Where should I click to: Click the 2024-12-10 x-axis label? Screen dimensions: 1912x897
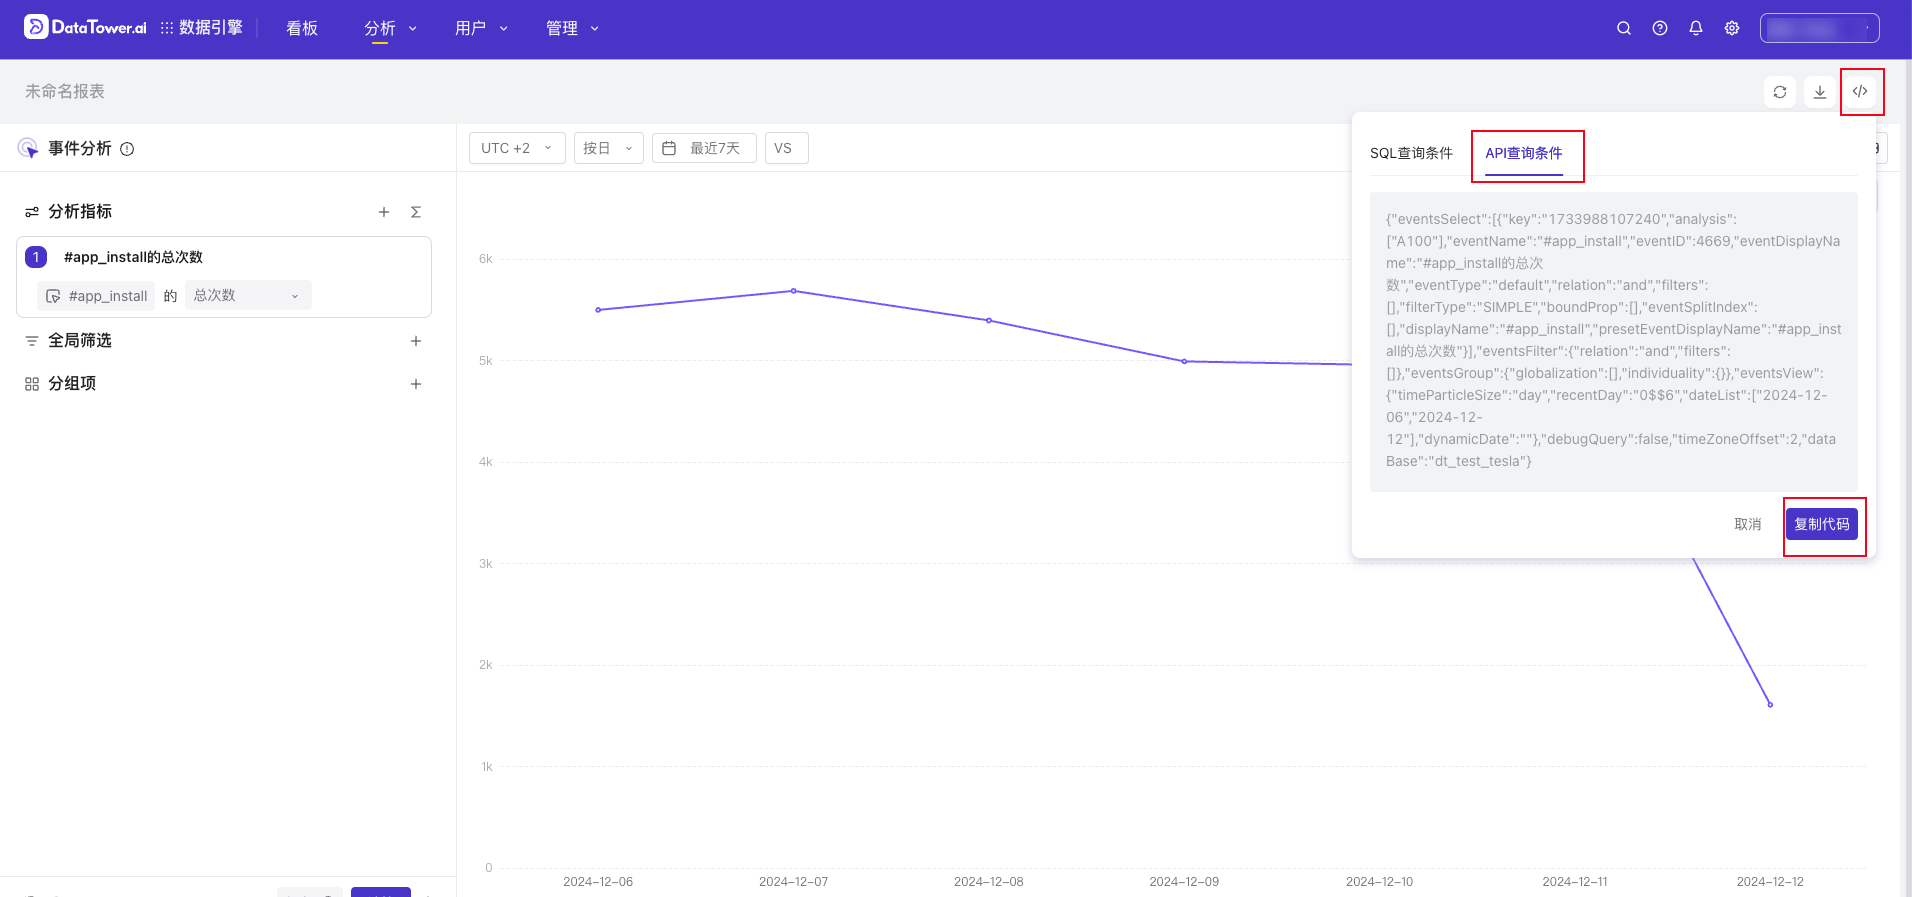coord(1379,882)
